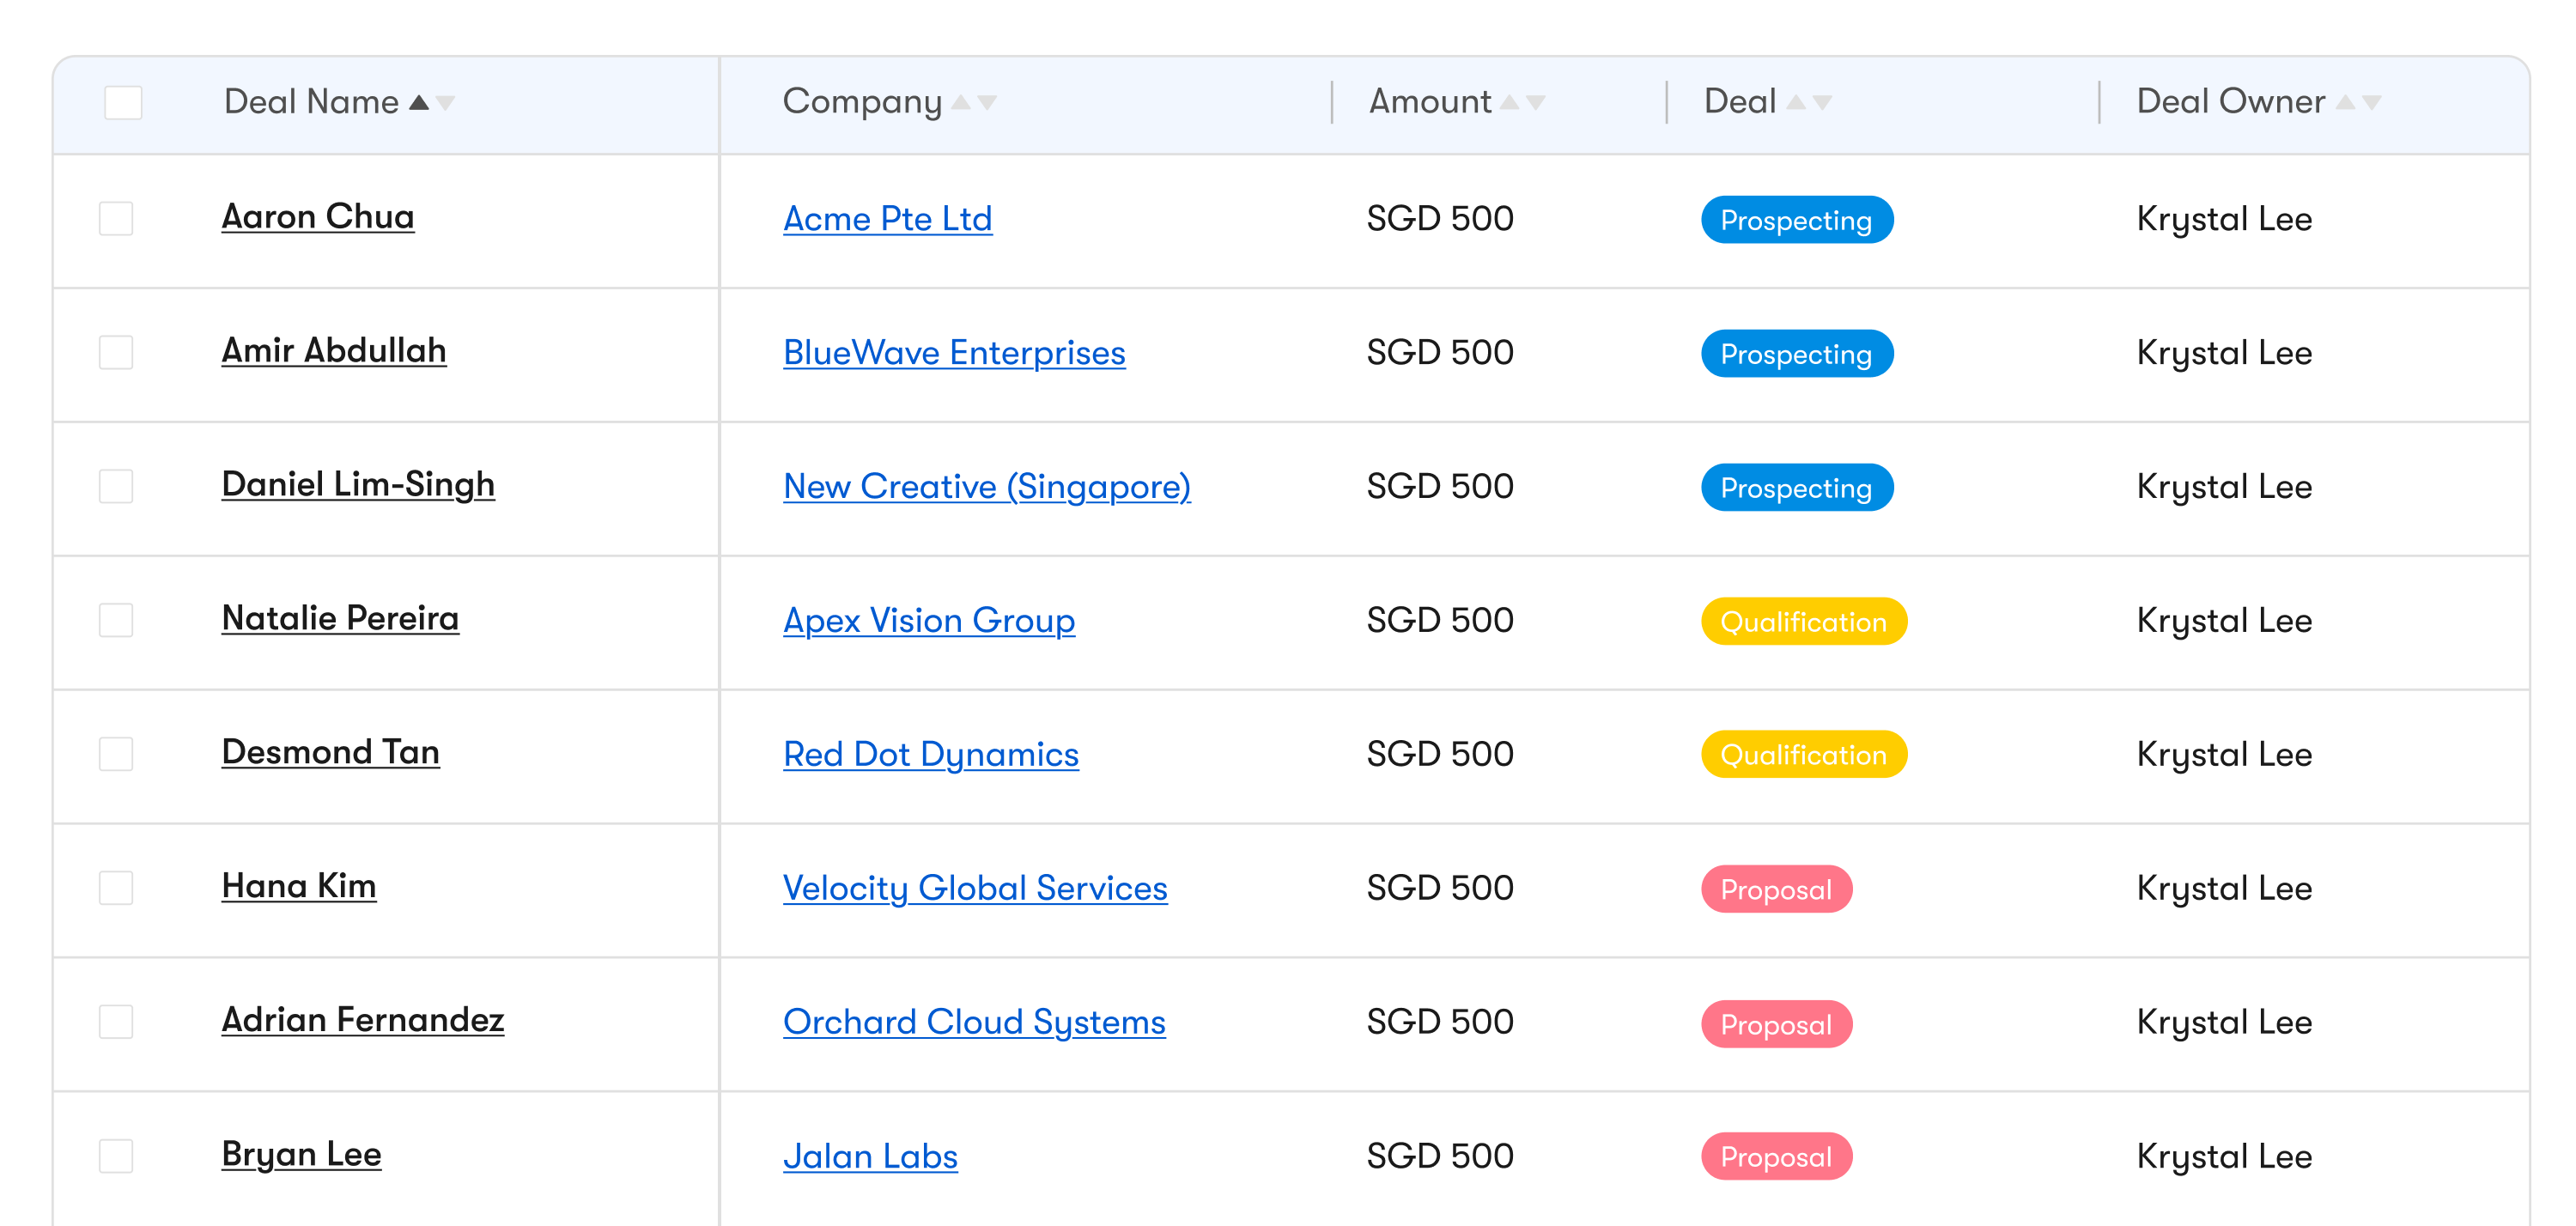Click Proposal badge for Adrian Fernandez
Screen dimensions: 2576x1226
(x=1777, y=1025)
